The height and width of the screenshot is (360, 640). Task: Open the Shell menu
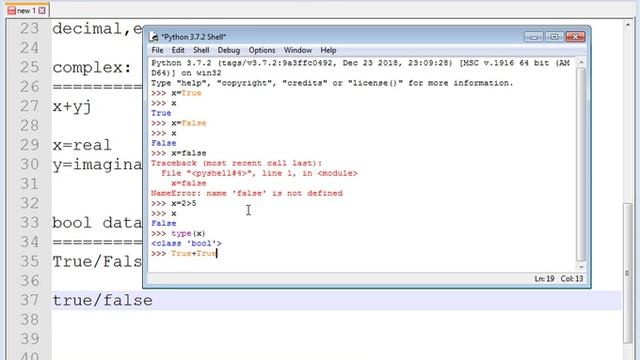(201, 50)
